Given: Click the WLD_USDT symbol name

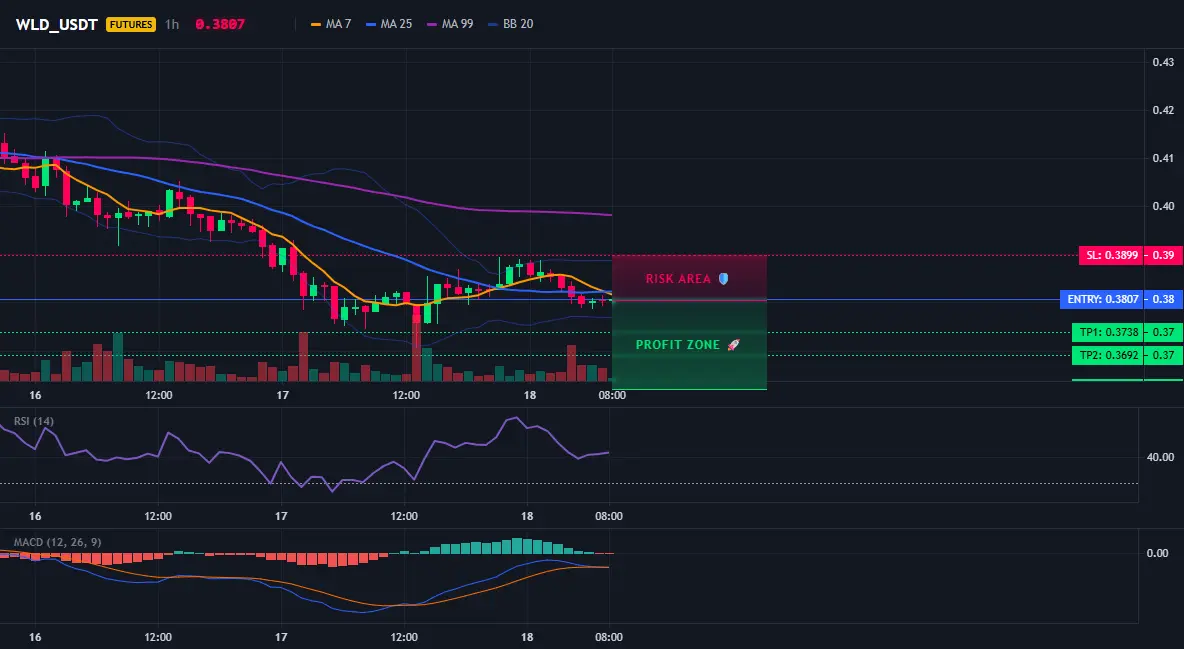Looking at the screenshot, I should (x=57, y=24).
